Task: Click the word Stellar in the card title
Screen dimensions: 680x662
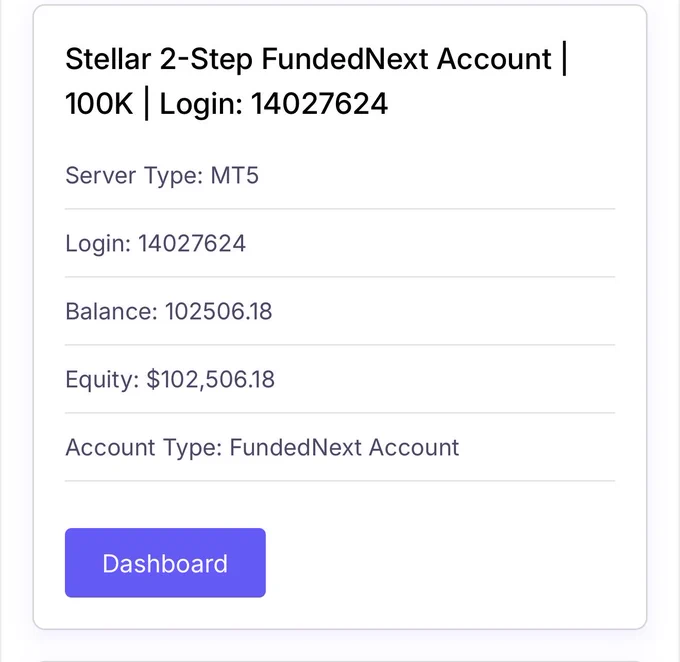Action: 108,59
